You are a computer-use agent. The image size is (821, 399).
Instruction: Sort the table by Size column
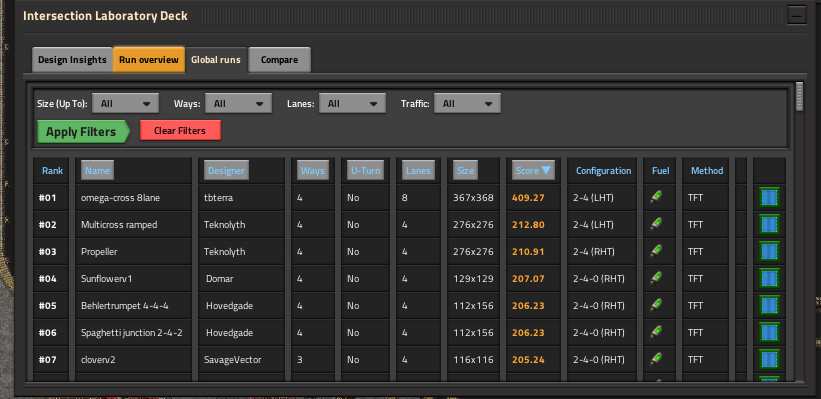(465, 171)
